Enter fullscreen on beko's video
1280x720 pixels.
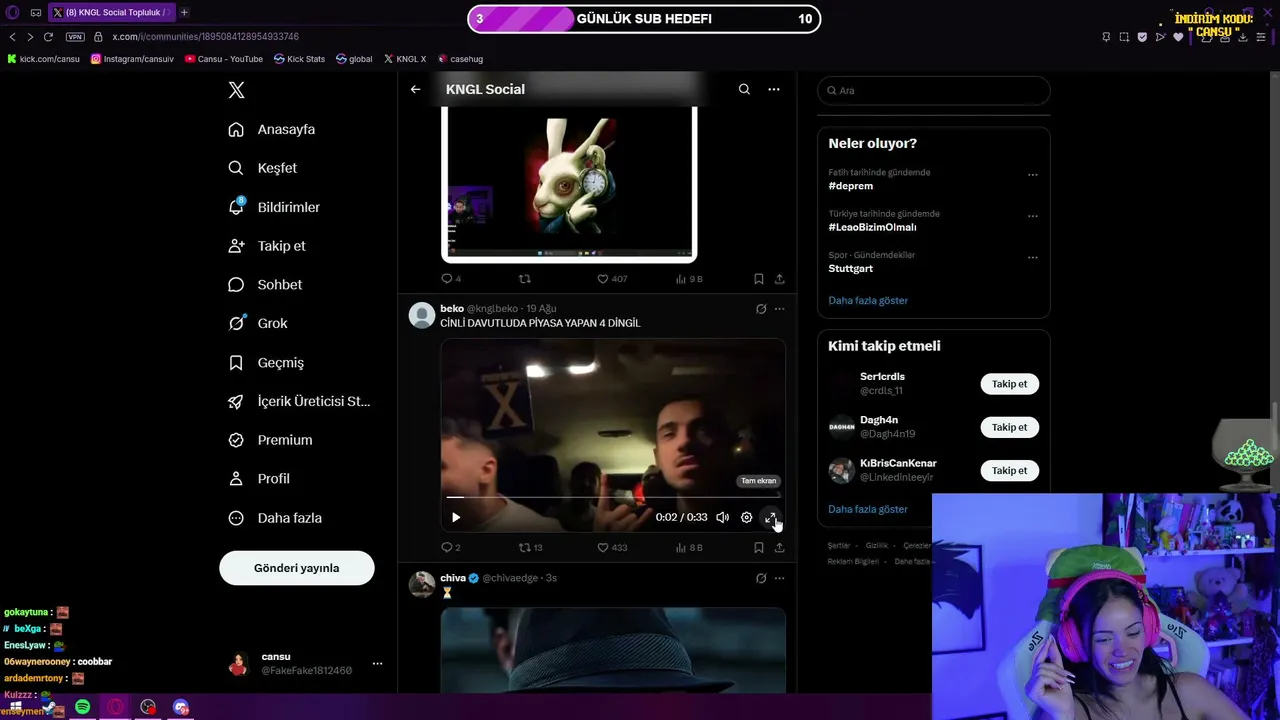[x=770, y=517]
